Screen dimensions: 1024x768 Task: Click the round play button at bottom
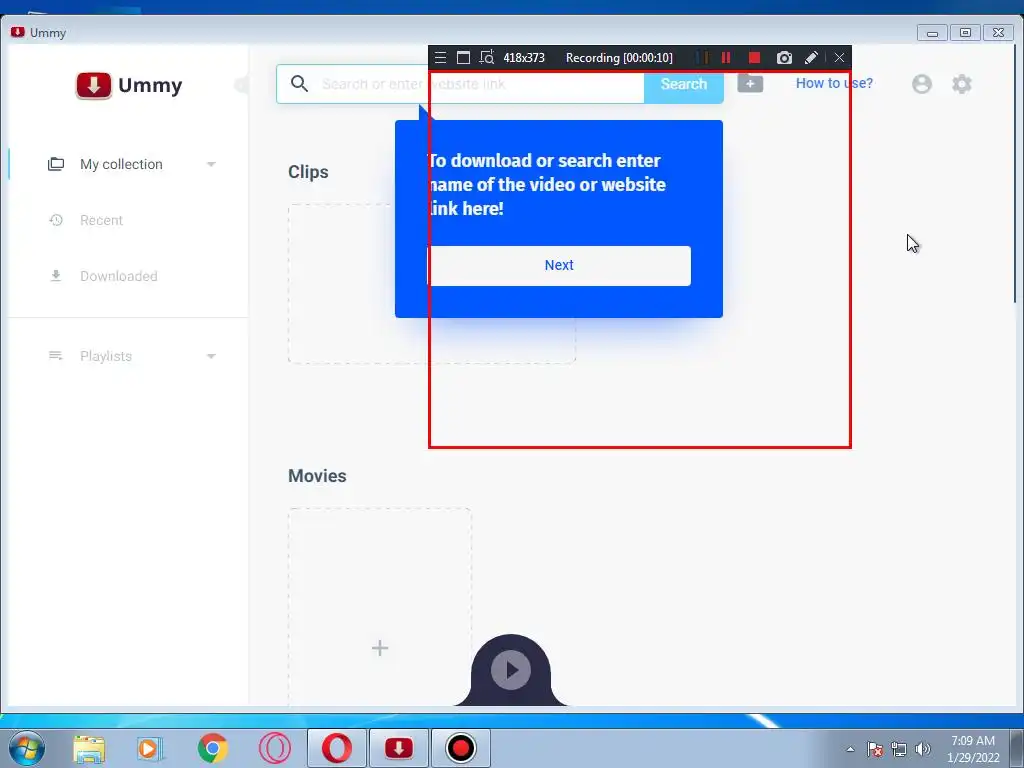coord(511,670)
